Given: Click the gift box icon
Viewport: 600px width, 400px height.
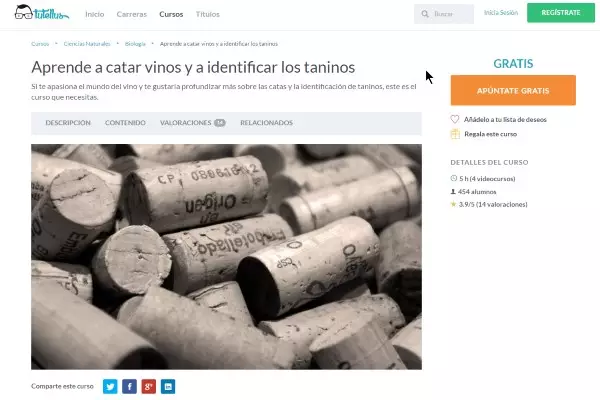Looking at the screenshot, I should pyautogui.click(x=455, y=134).
